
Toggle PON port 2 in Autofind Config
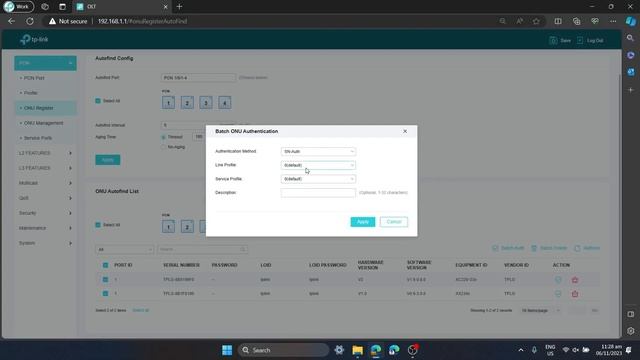[x=187, y=103]
